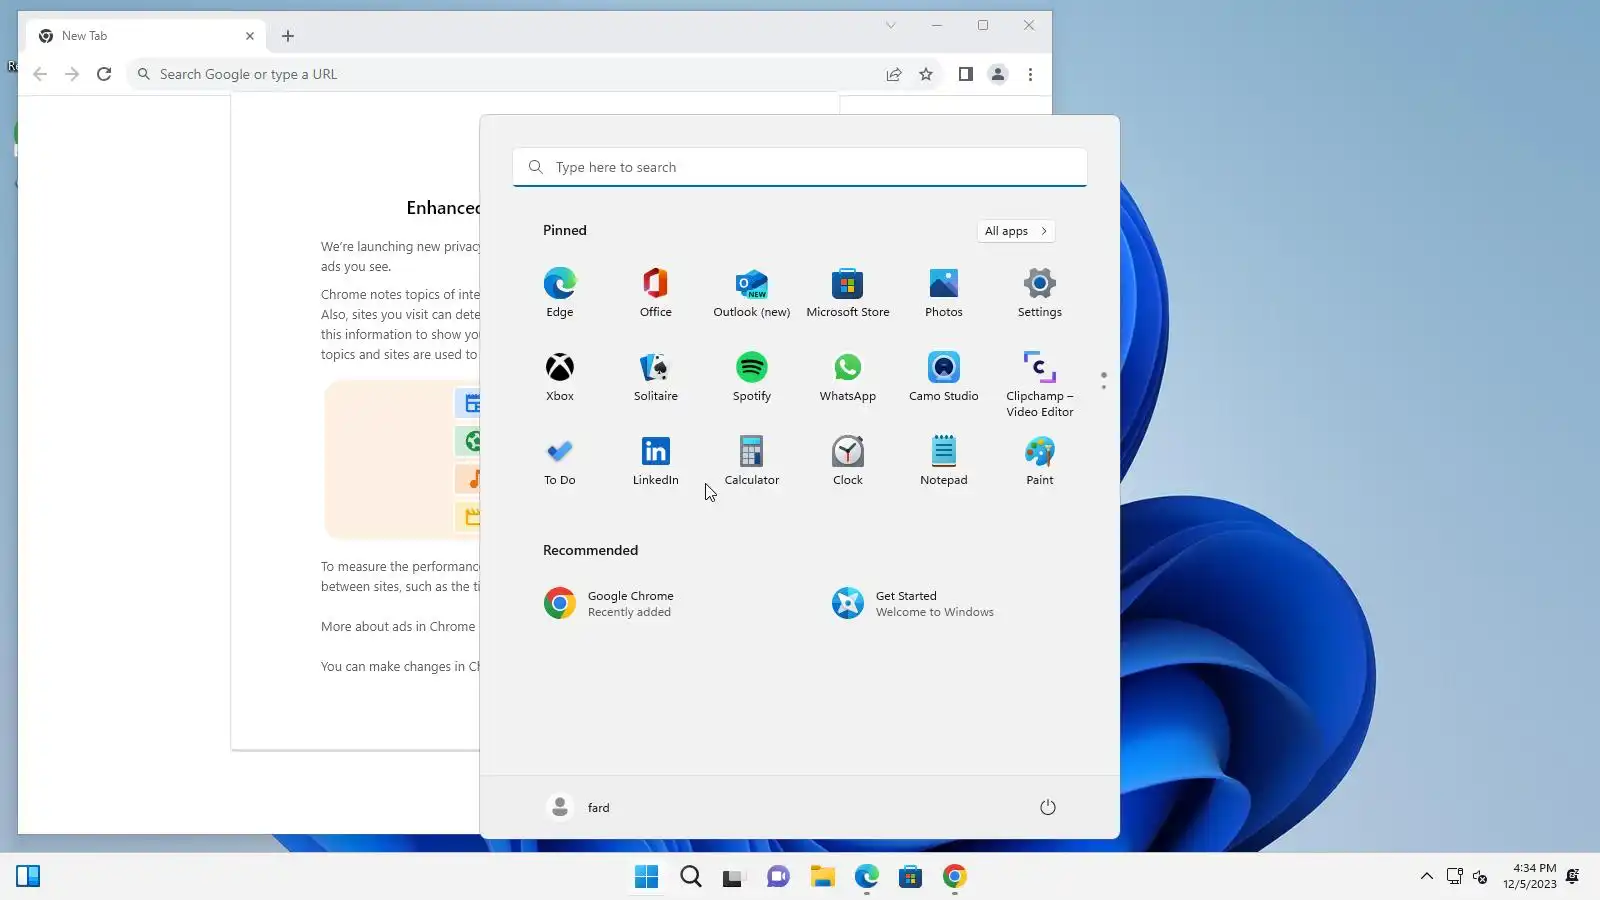Launch the Photos app
Viewport: 1600px width, 900px height.
pos(944,293)
